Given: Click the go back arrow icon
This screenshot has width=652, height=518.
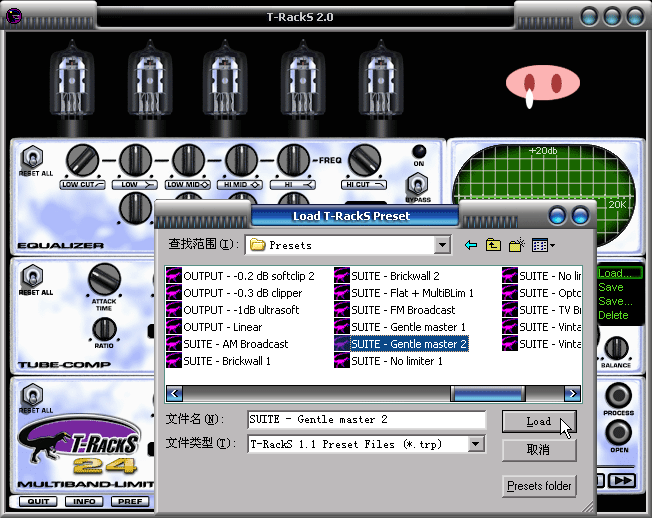Looking at the screenshot, I should [x=471, y=245].
